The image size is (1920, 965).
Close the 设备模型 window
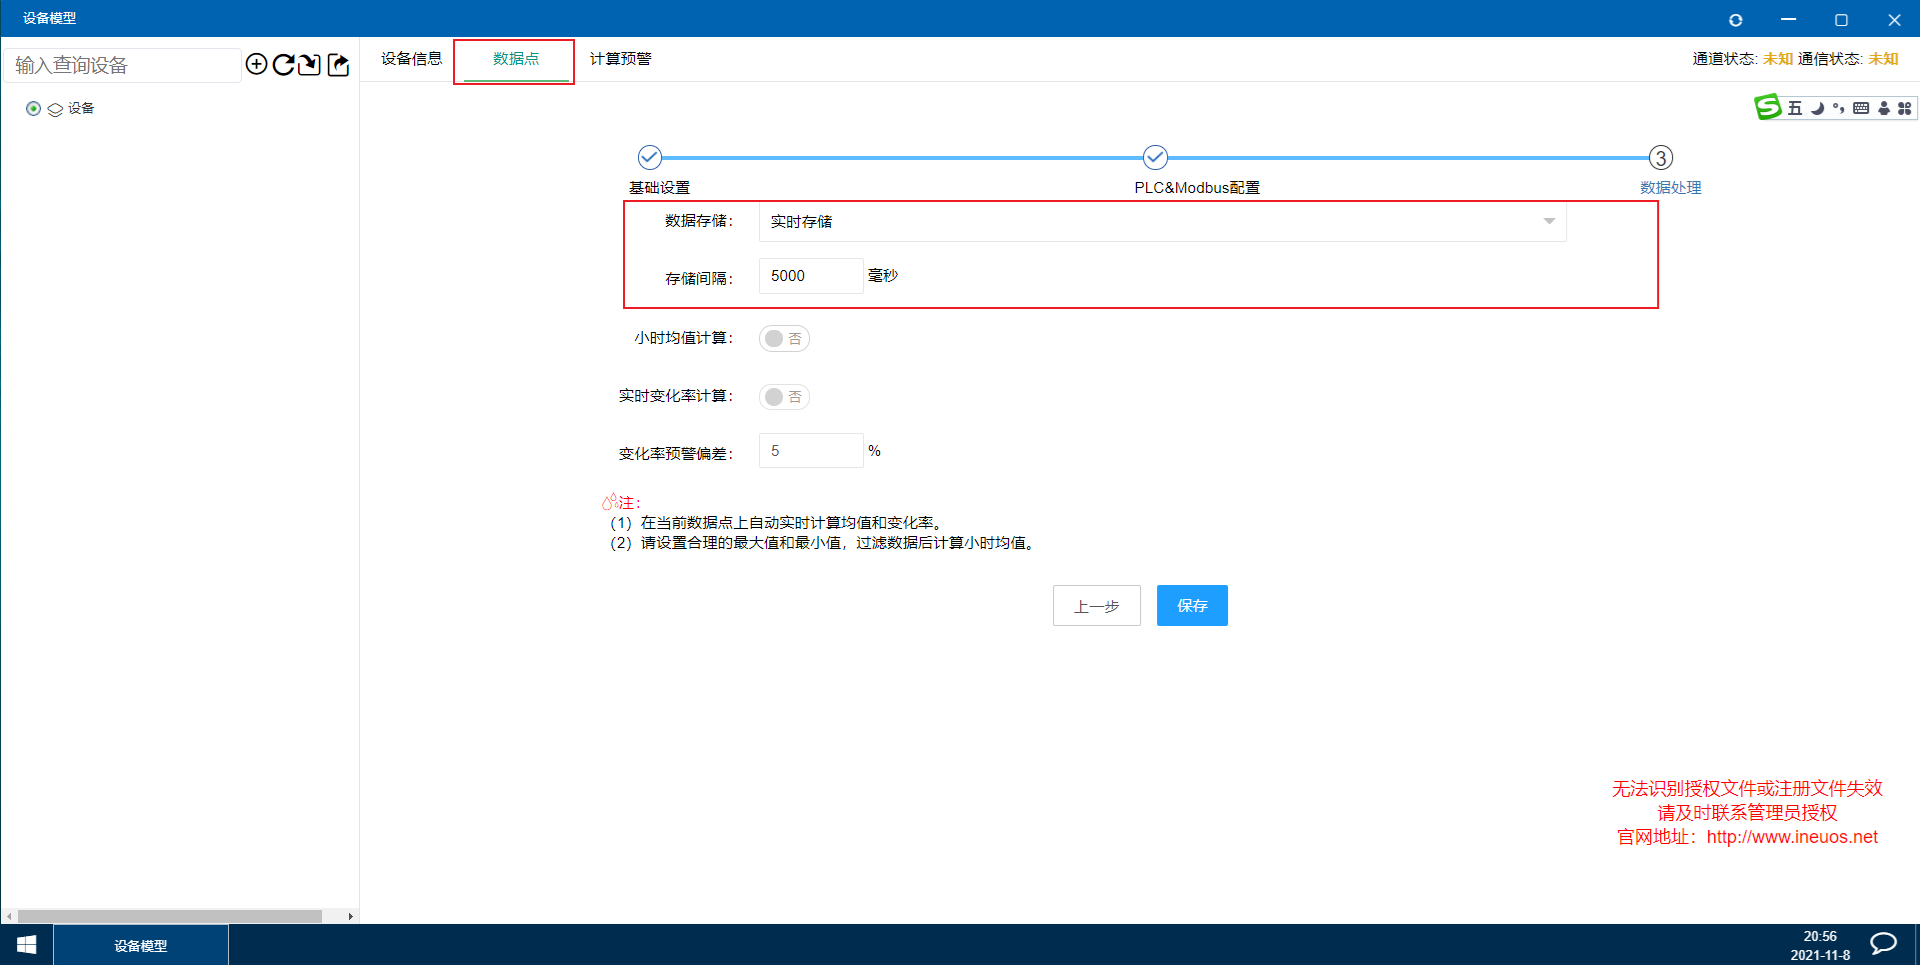click(x=1894, y=20)
